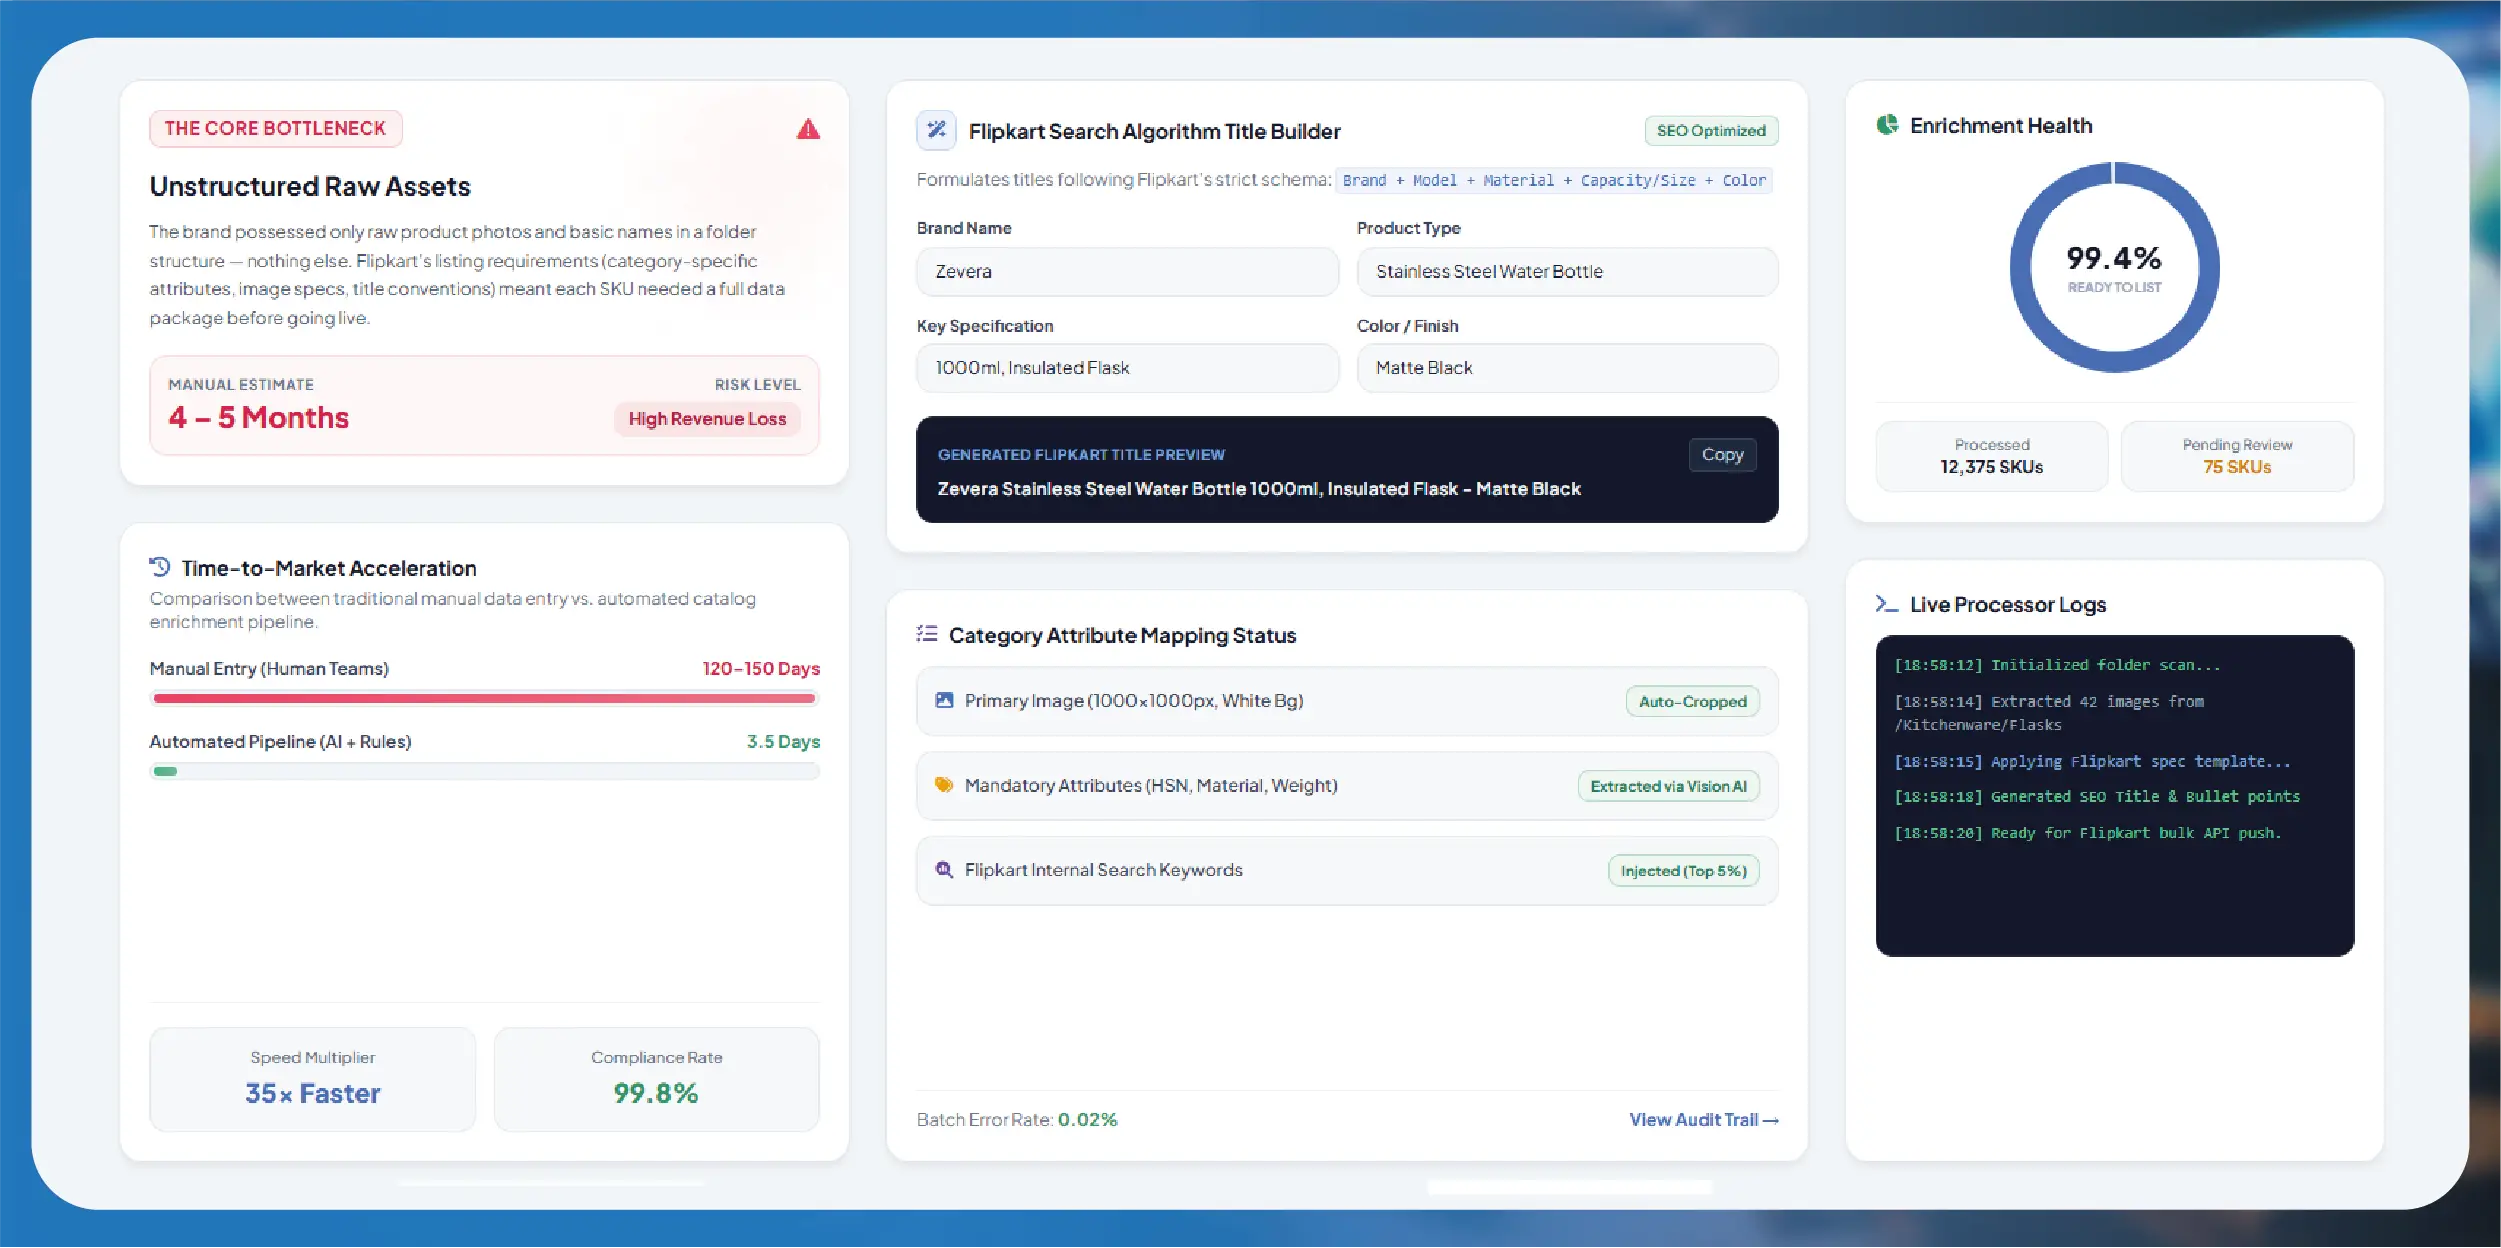Screen dimensions: 2501x1248
Task: Click the Automated Pipeline (AI + Rules) label
Action: point(281,742)
